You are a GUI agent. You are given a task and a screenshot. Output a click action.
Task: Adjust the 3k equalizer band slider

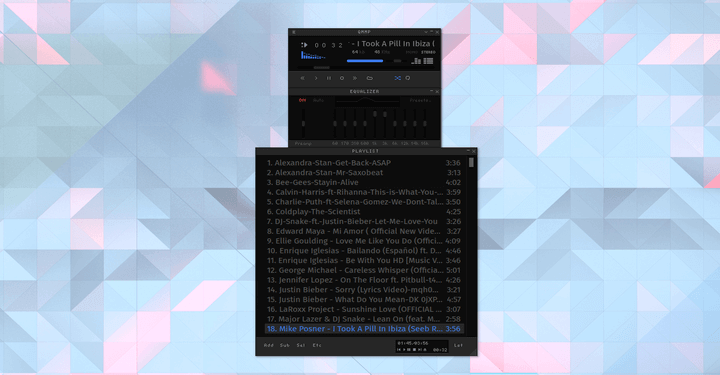click(385, 123)
